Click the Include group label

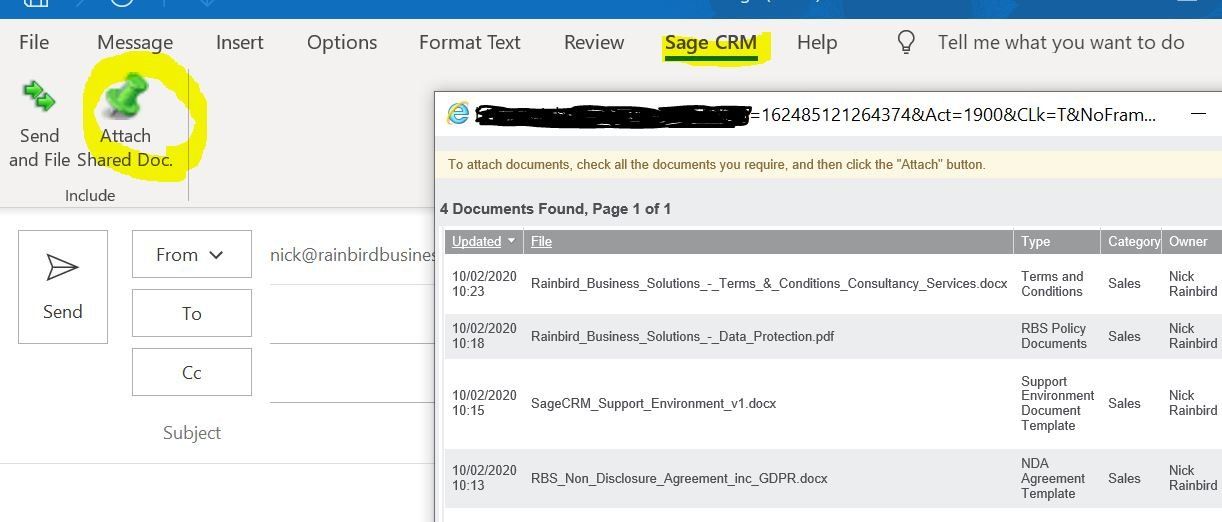click(x=90, y=195)
